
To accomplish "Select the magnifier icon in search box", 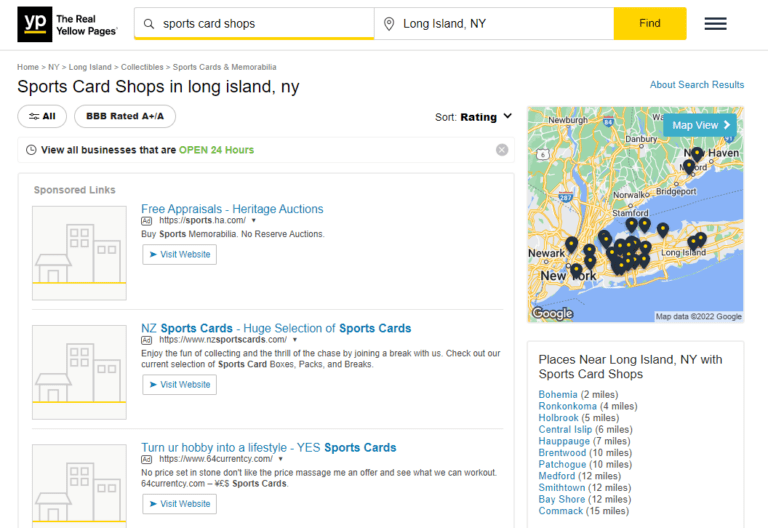I will click(x=149, y=24).
